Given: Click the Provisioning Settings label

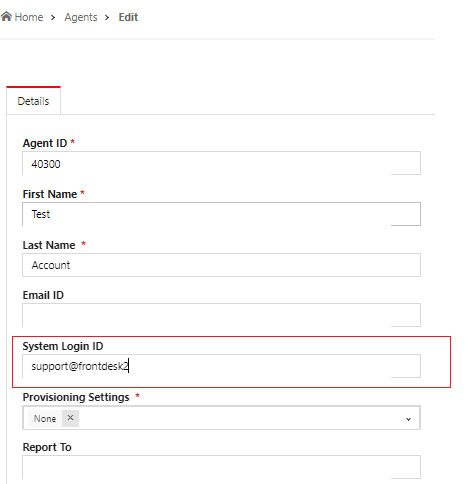Looking at the screenshot, I should [x=76, y=397].
